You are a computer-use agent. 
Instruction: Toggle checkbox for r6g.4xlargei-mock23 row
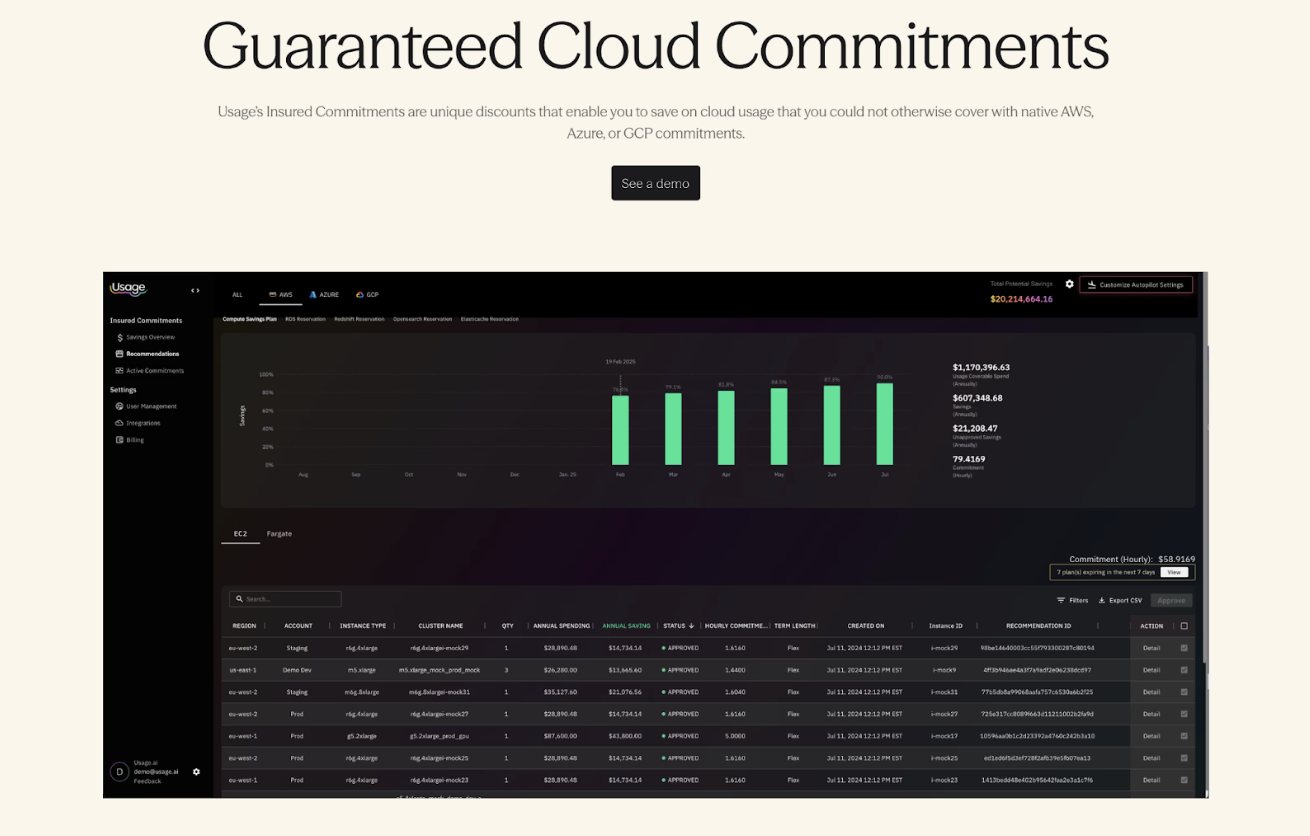[1184, 780]
